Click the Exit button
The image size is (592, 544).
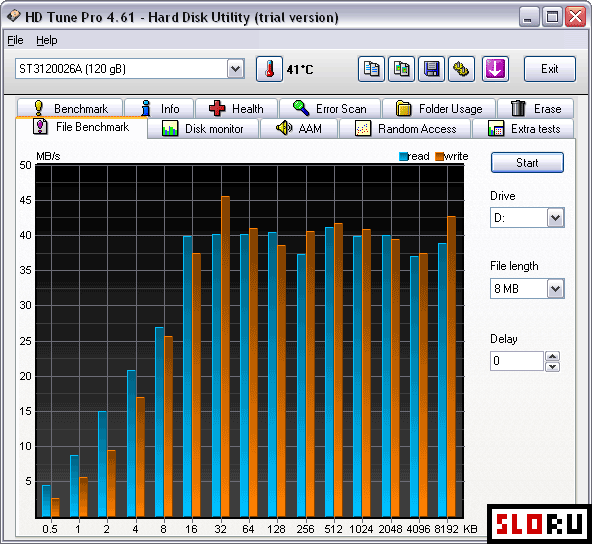pyautogui.click(x=549, y=69)
